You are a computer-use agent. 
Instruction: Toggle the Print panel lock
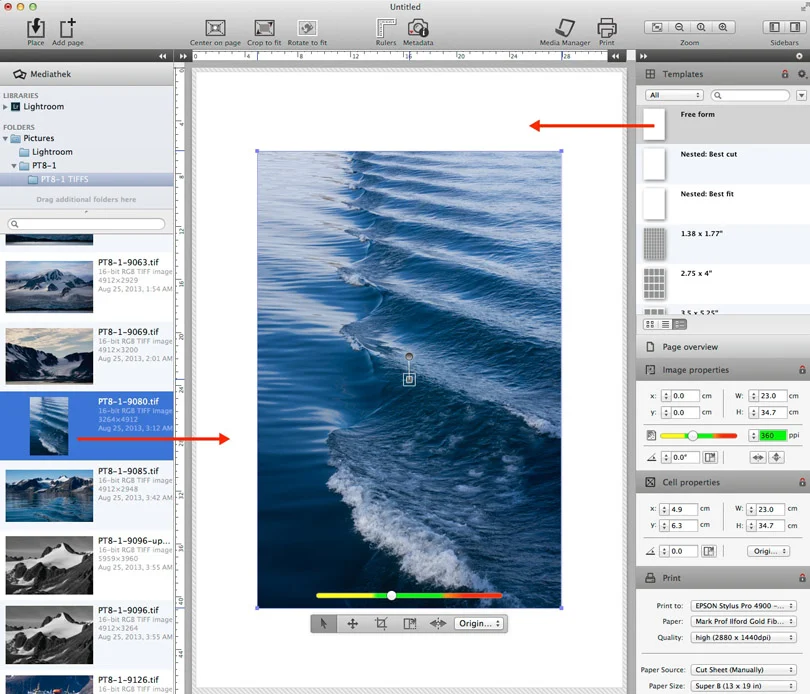[802, 578]
